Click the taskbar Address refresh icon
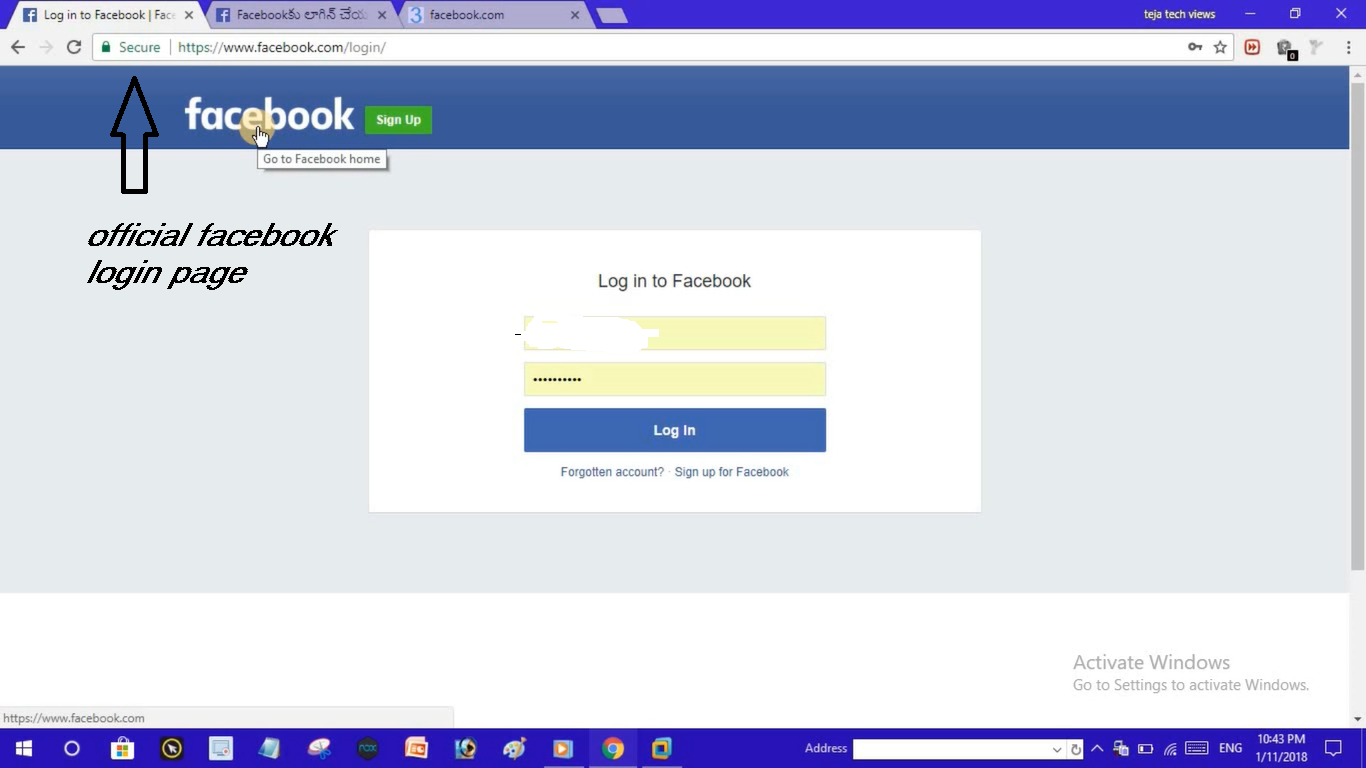The width and height of the screenshot is (1366, 768). 1076,749
